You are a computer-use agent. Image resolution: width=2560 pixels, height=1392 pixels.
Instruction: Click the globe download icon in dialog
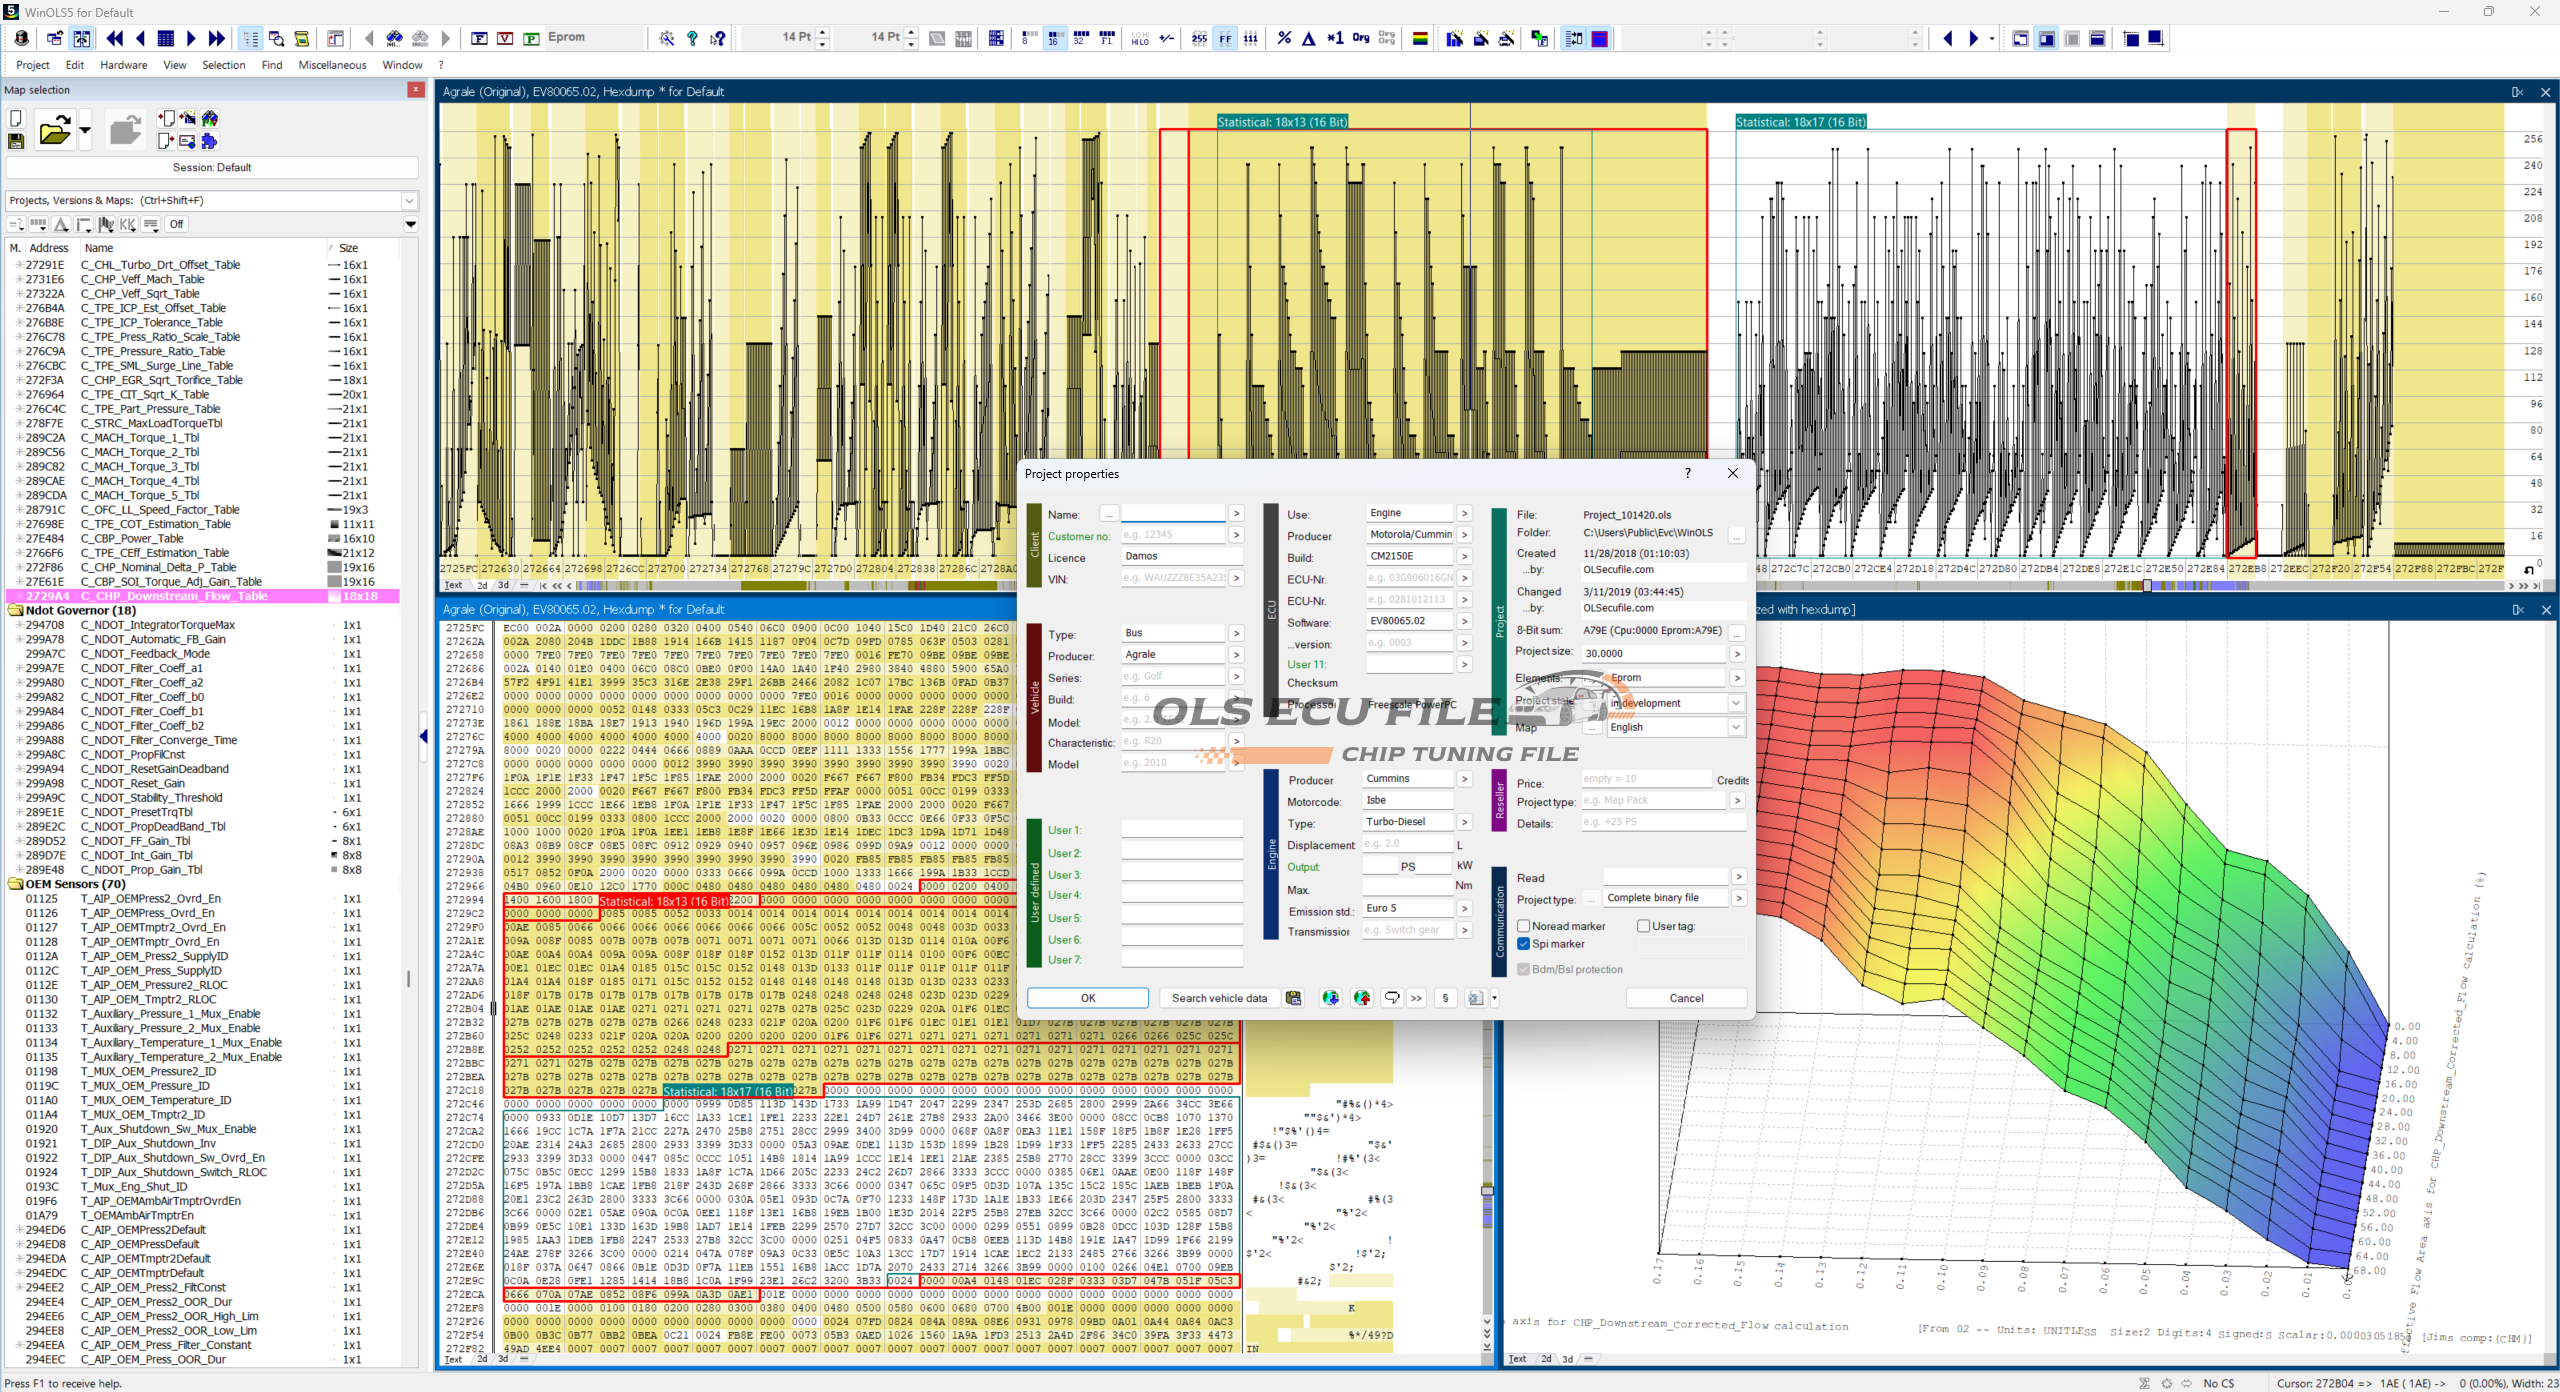(1330, 998)
